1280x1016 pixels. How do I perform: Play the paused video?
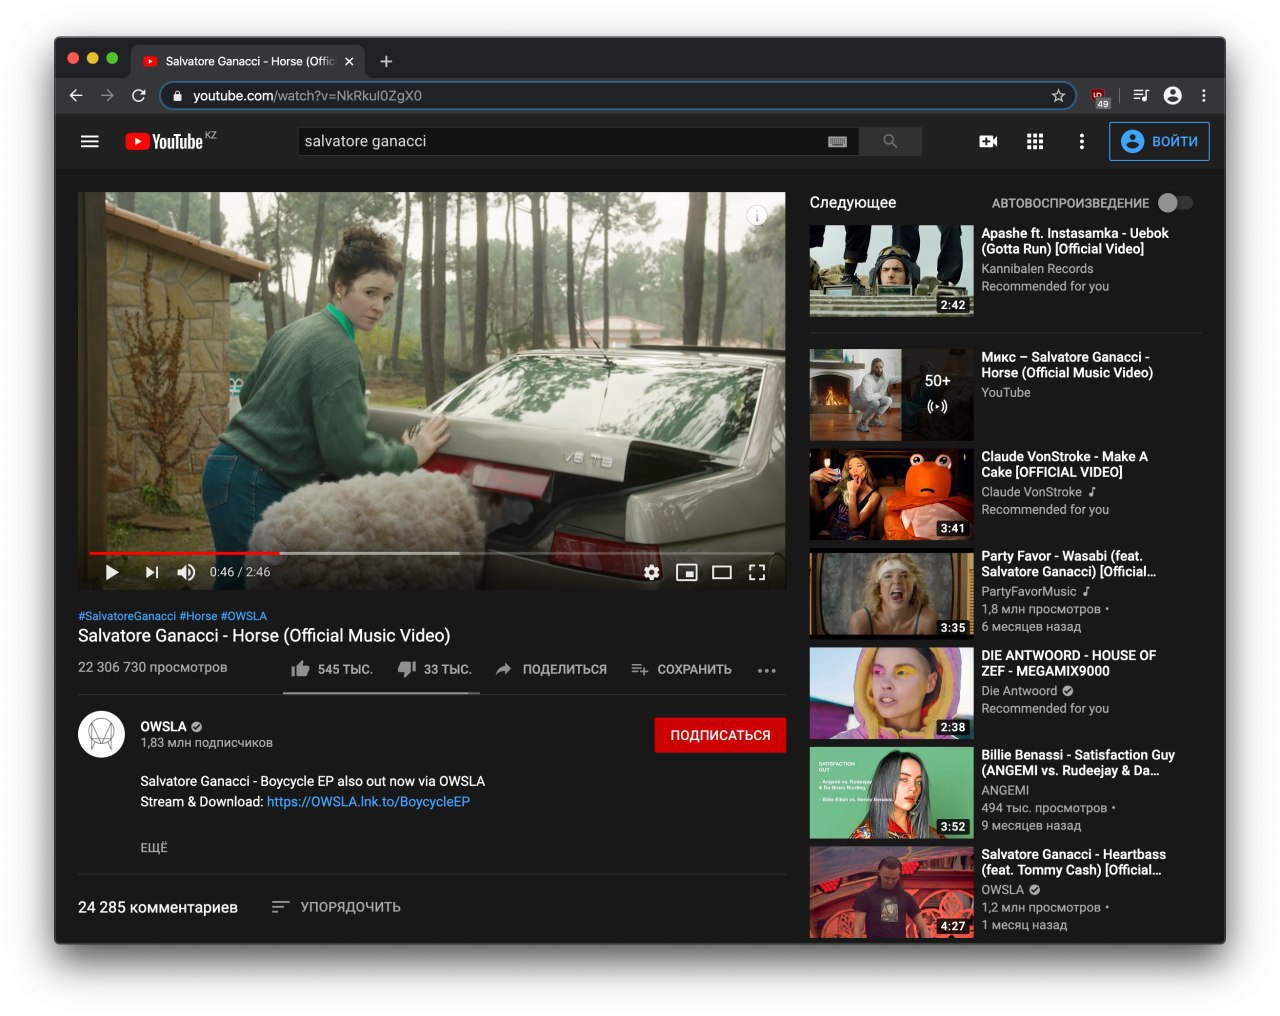click(112, 572)
